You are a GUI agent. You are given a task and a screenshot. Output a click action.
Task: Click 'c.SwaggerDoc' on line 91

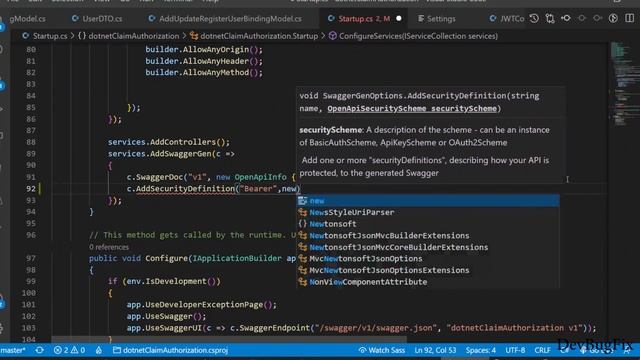pos(154,177)
